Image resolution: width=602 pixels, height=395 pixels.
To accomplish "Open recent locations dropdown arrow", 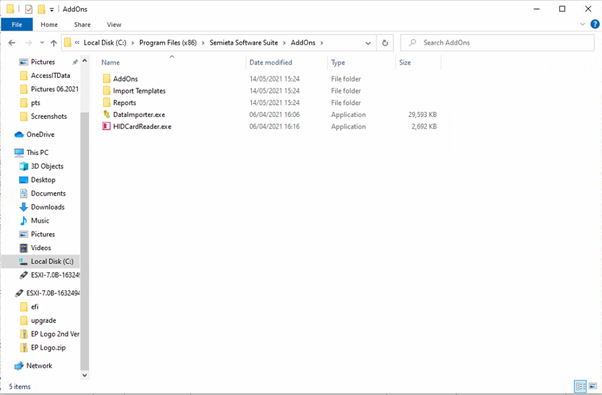I will 42,43.
